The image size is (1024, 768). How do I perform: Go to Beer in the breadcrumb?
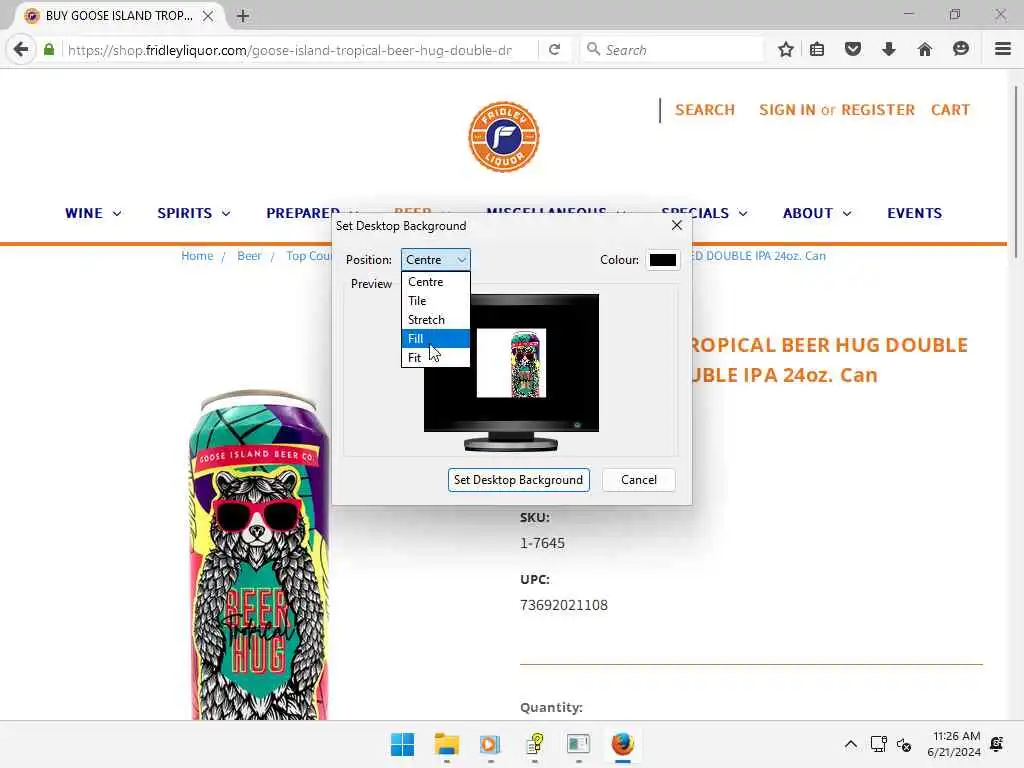(249, 255)
